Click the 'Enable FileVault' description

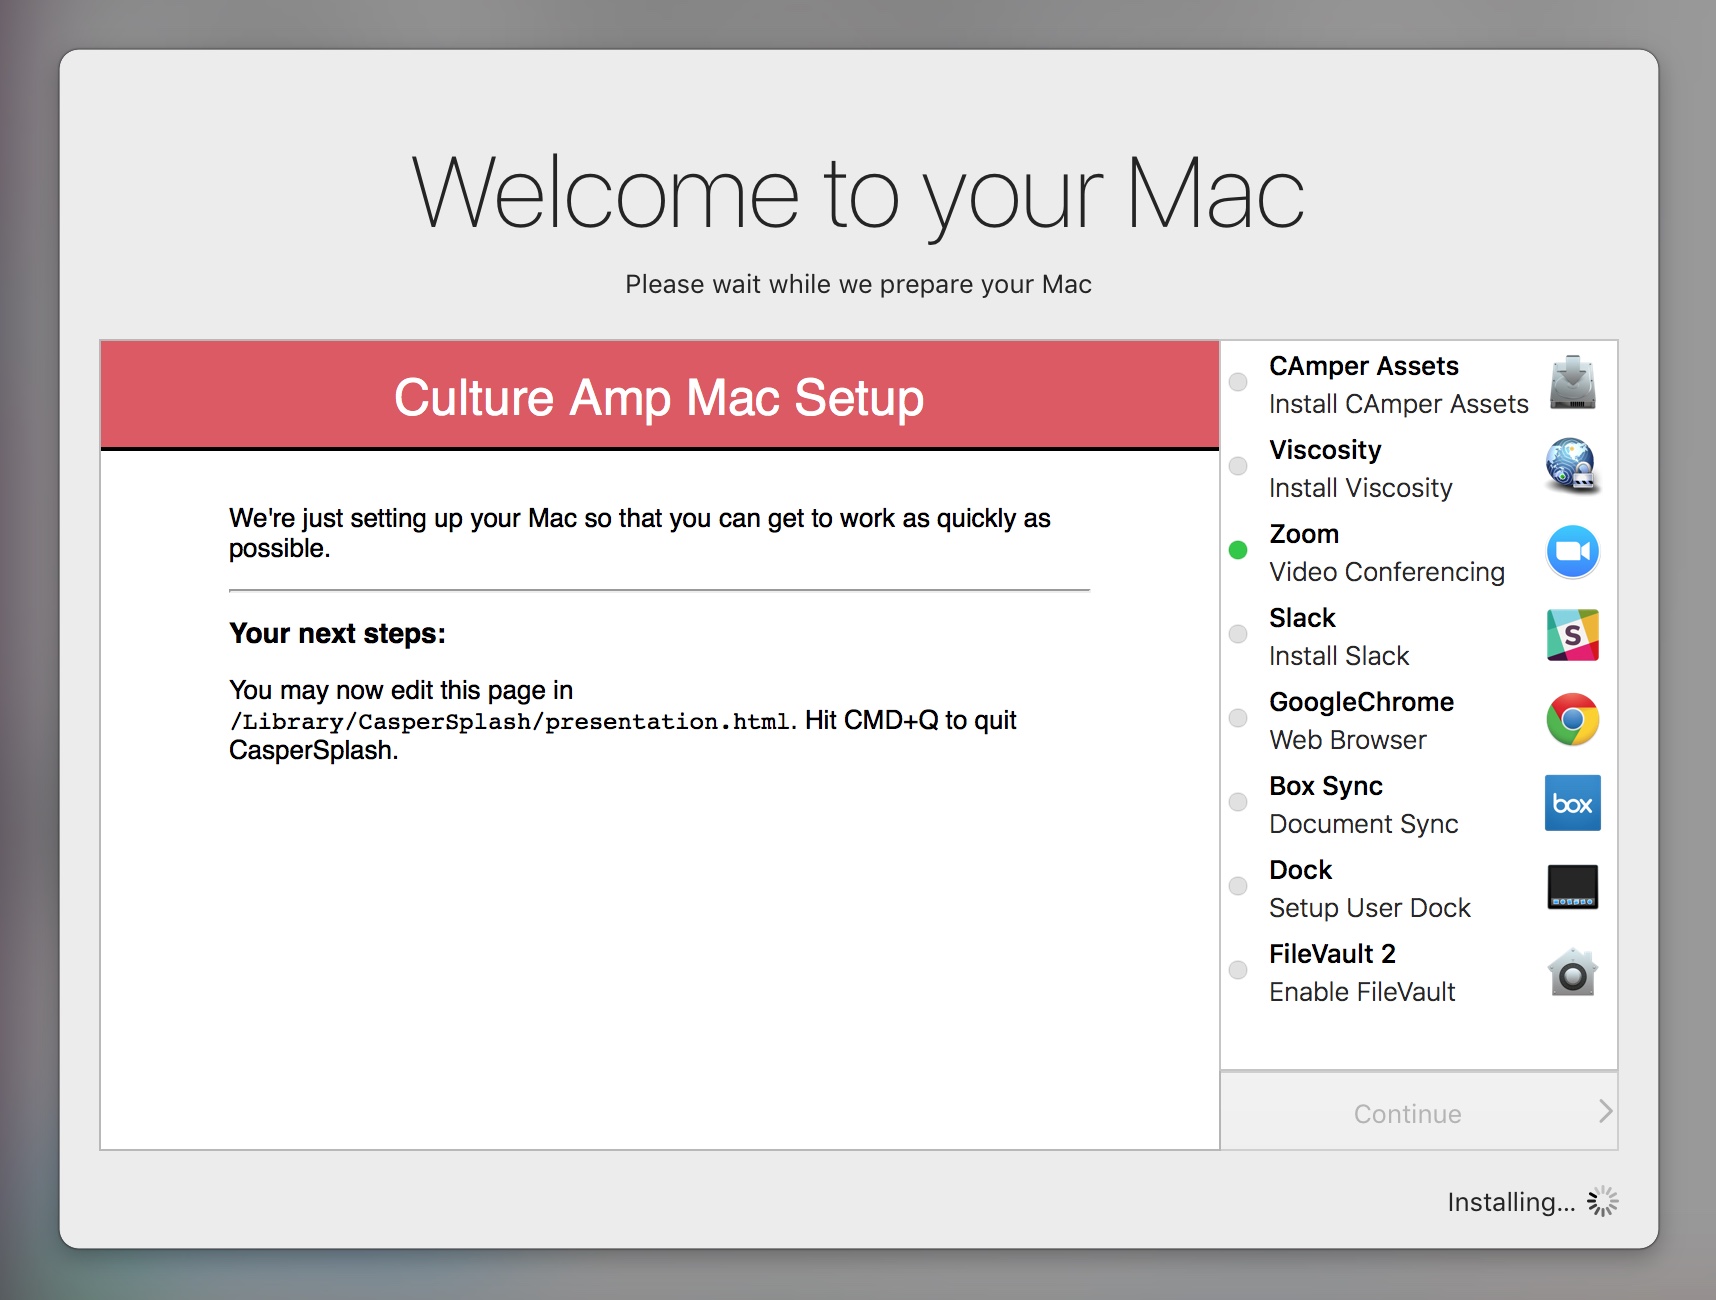pyautogui.click(x=1362, y=992)
